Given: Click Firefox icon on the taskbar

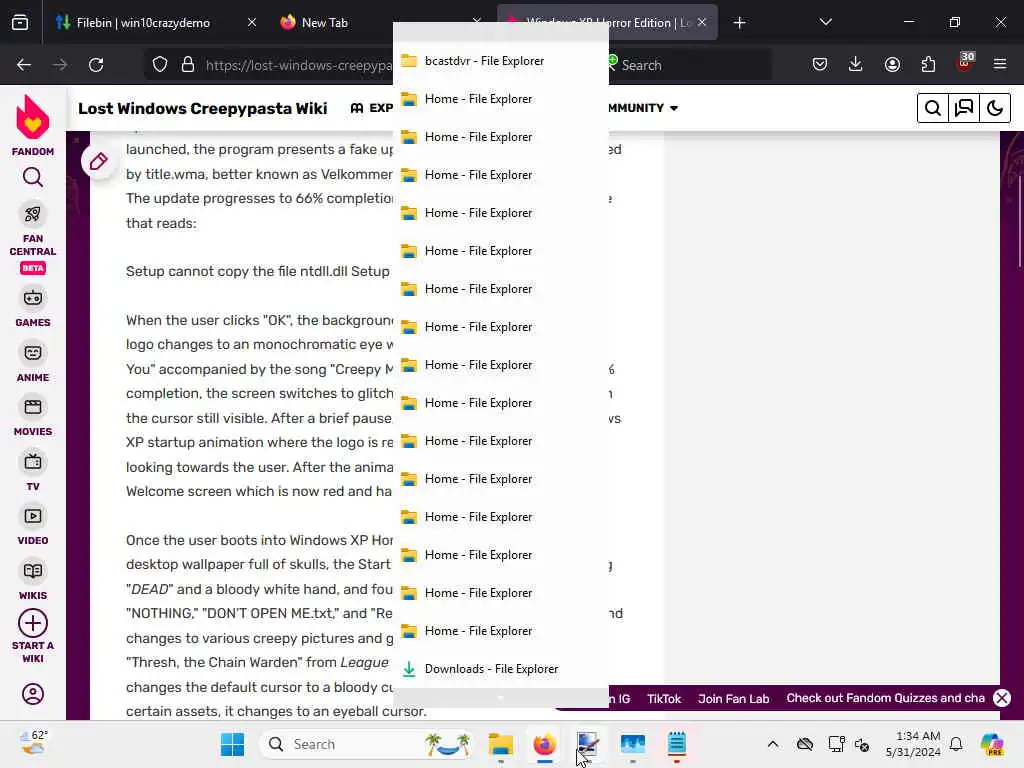Looking at the screenshot, I should tap(544, 744).
